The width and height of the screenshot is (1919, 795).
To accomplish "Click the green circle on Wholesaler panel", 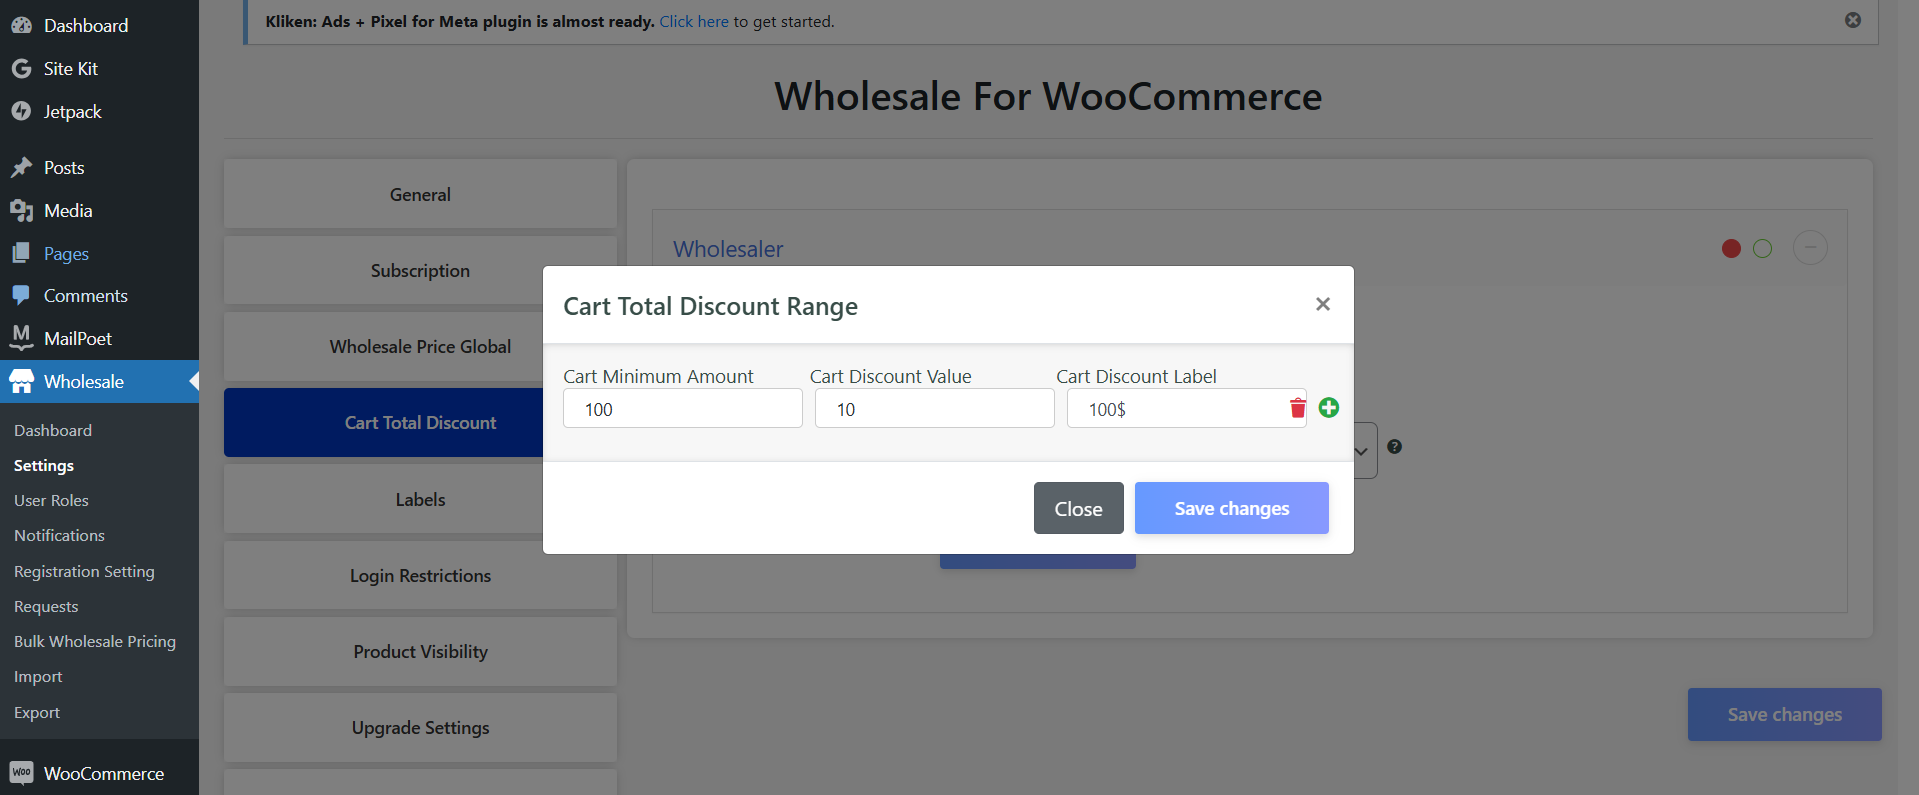I will (1763, 248).
